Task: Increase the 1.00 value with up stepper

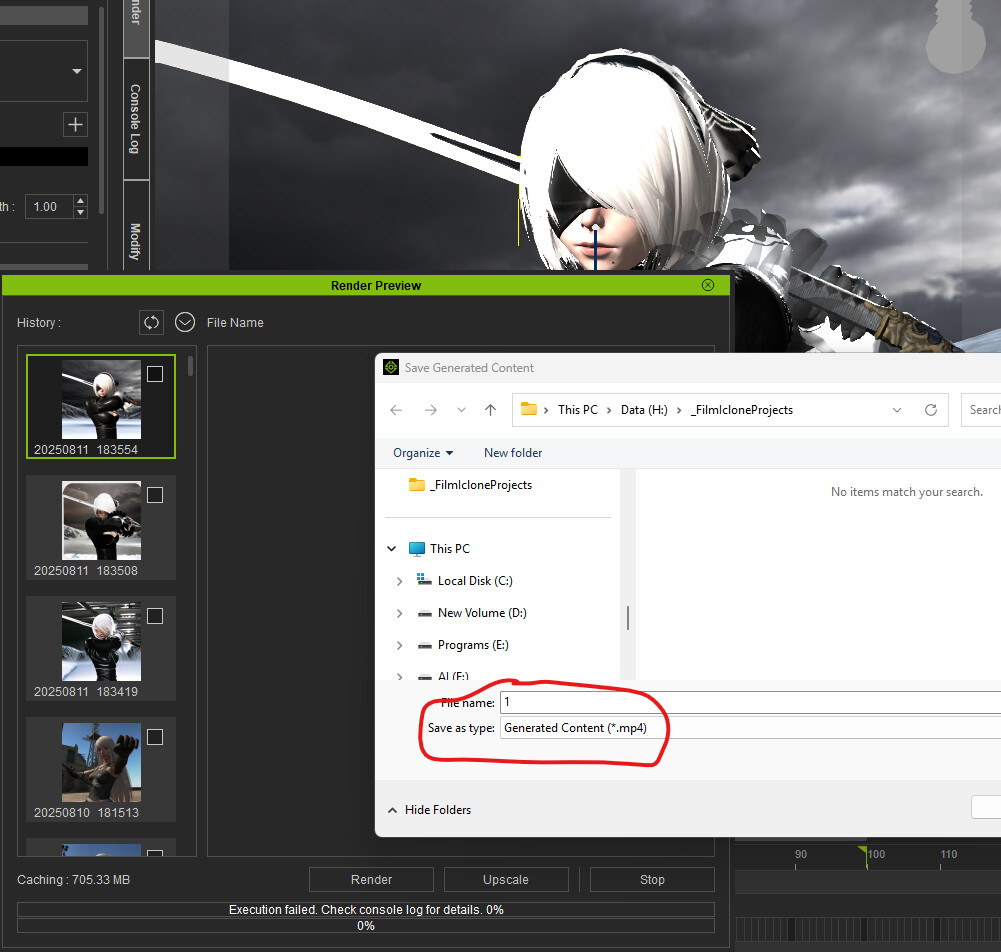Action: point(80,201)
